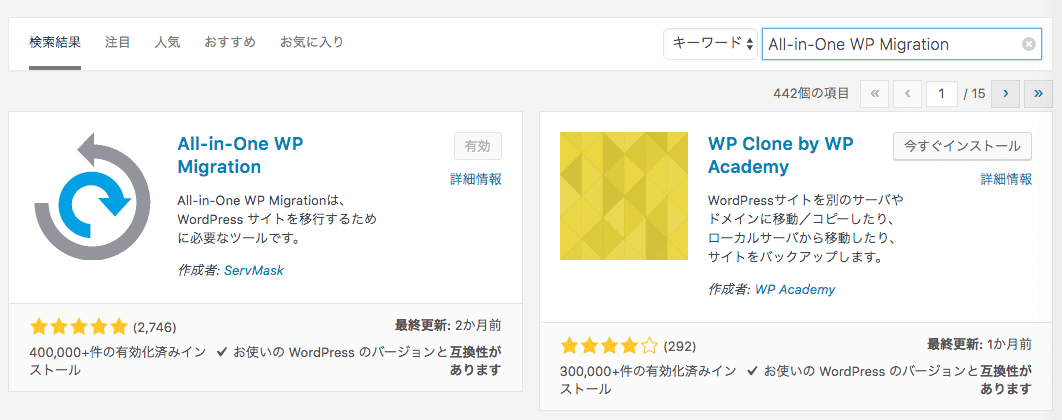Open 詳細情報 for All-in-One WP Migration
Viewport: 1062px width, 420px height.
476,179
